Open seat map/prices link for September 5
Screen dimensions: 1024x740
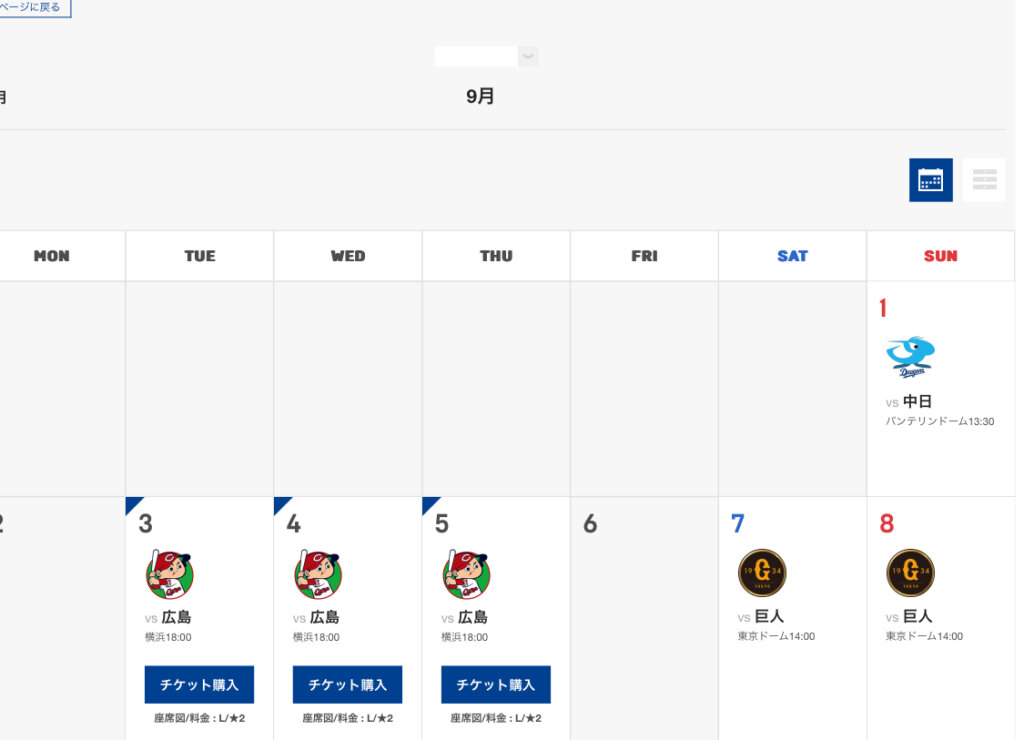[496, 719]
